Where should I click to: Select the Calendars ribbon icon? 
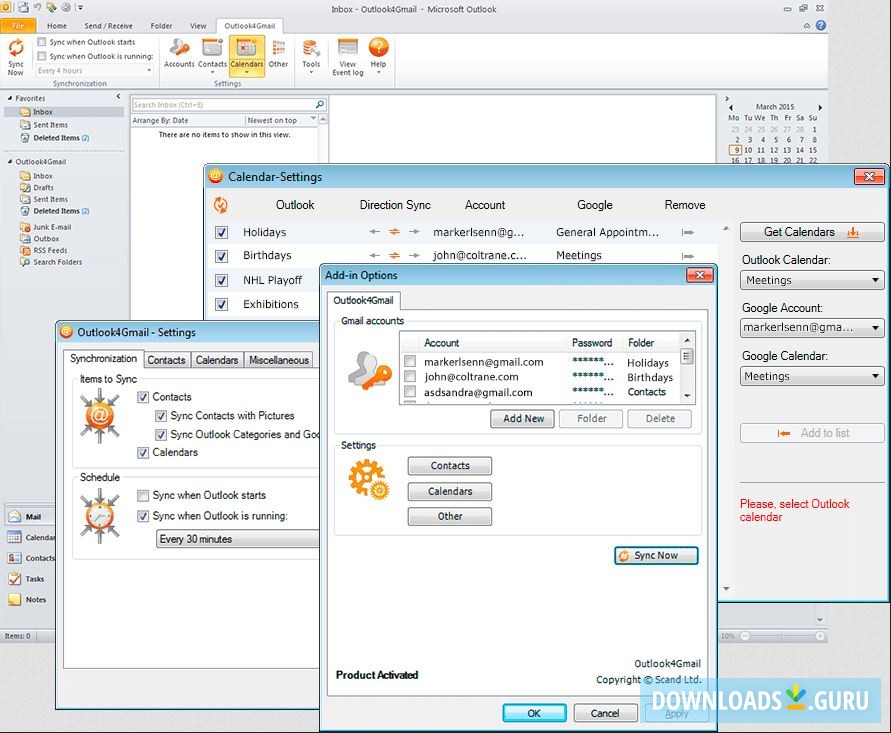coord(246,53)
